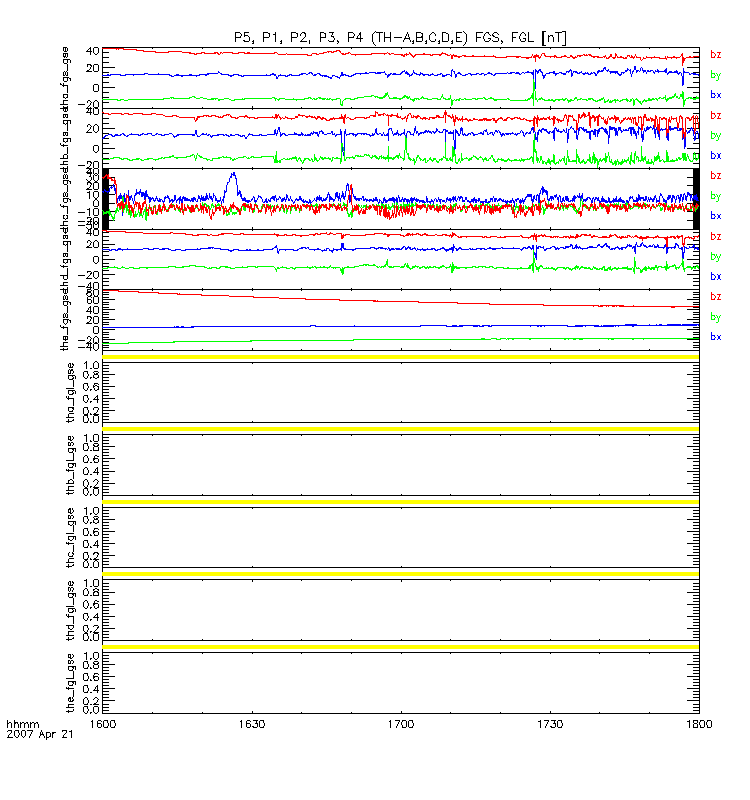Screen dimensions: 750x800
Task: Click the thc_fgl_gse axis label
Action: pos(70,538)
